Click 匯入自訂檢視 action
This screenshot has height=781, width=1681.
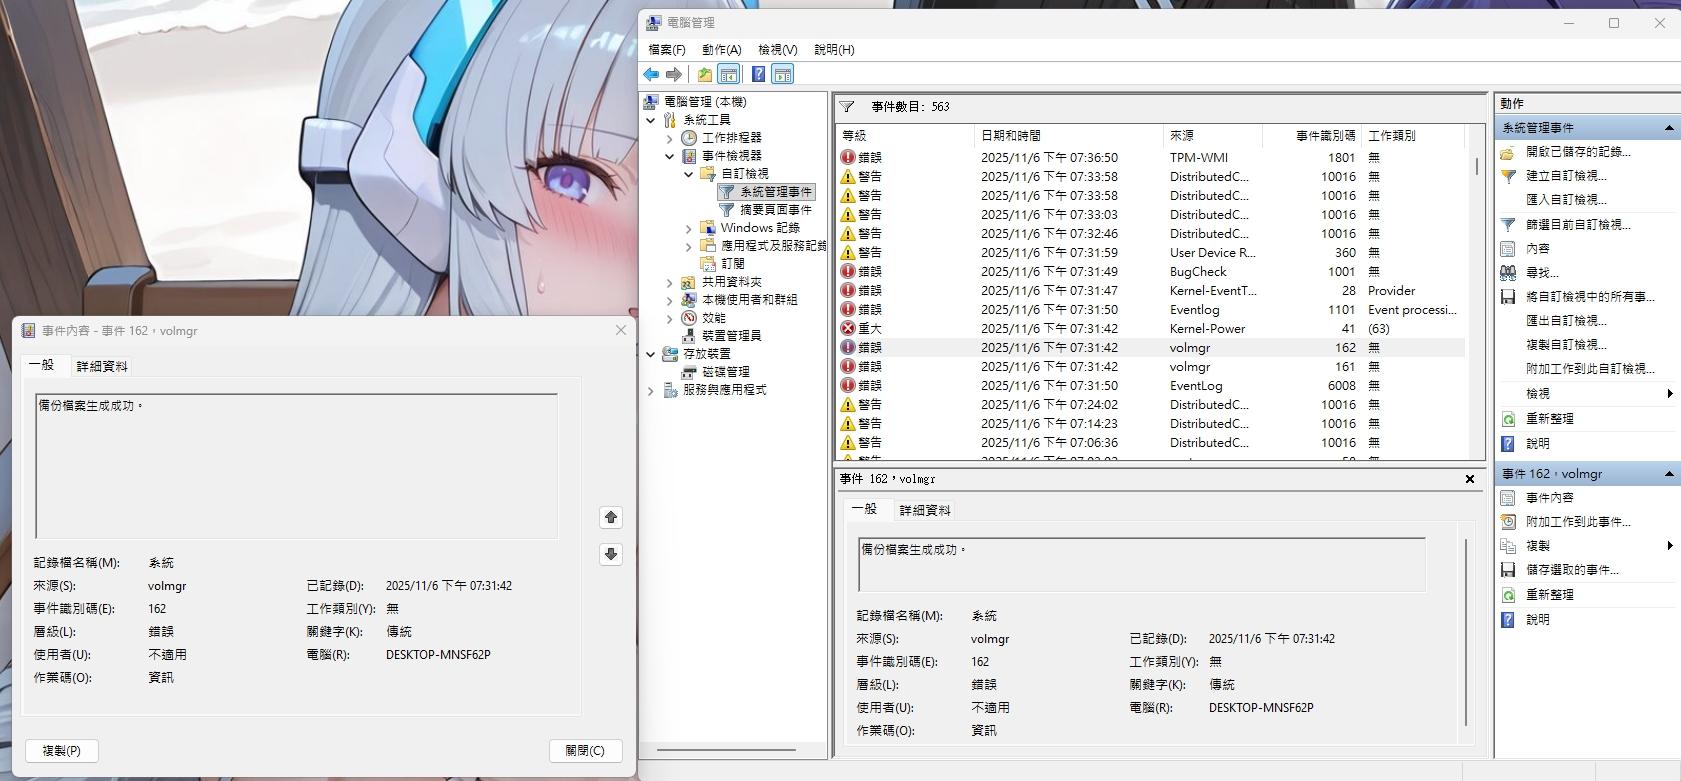pos(1566,200)
